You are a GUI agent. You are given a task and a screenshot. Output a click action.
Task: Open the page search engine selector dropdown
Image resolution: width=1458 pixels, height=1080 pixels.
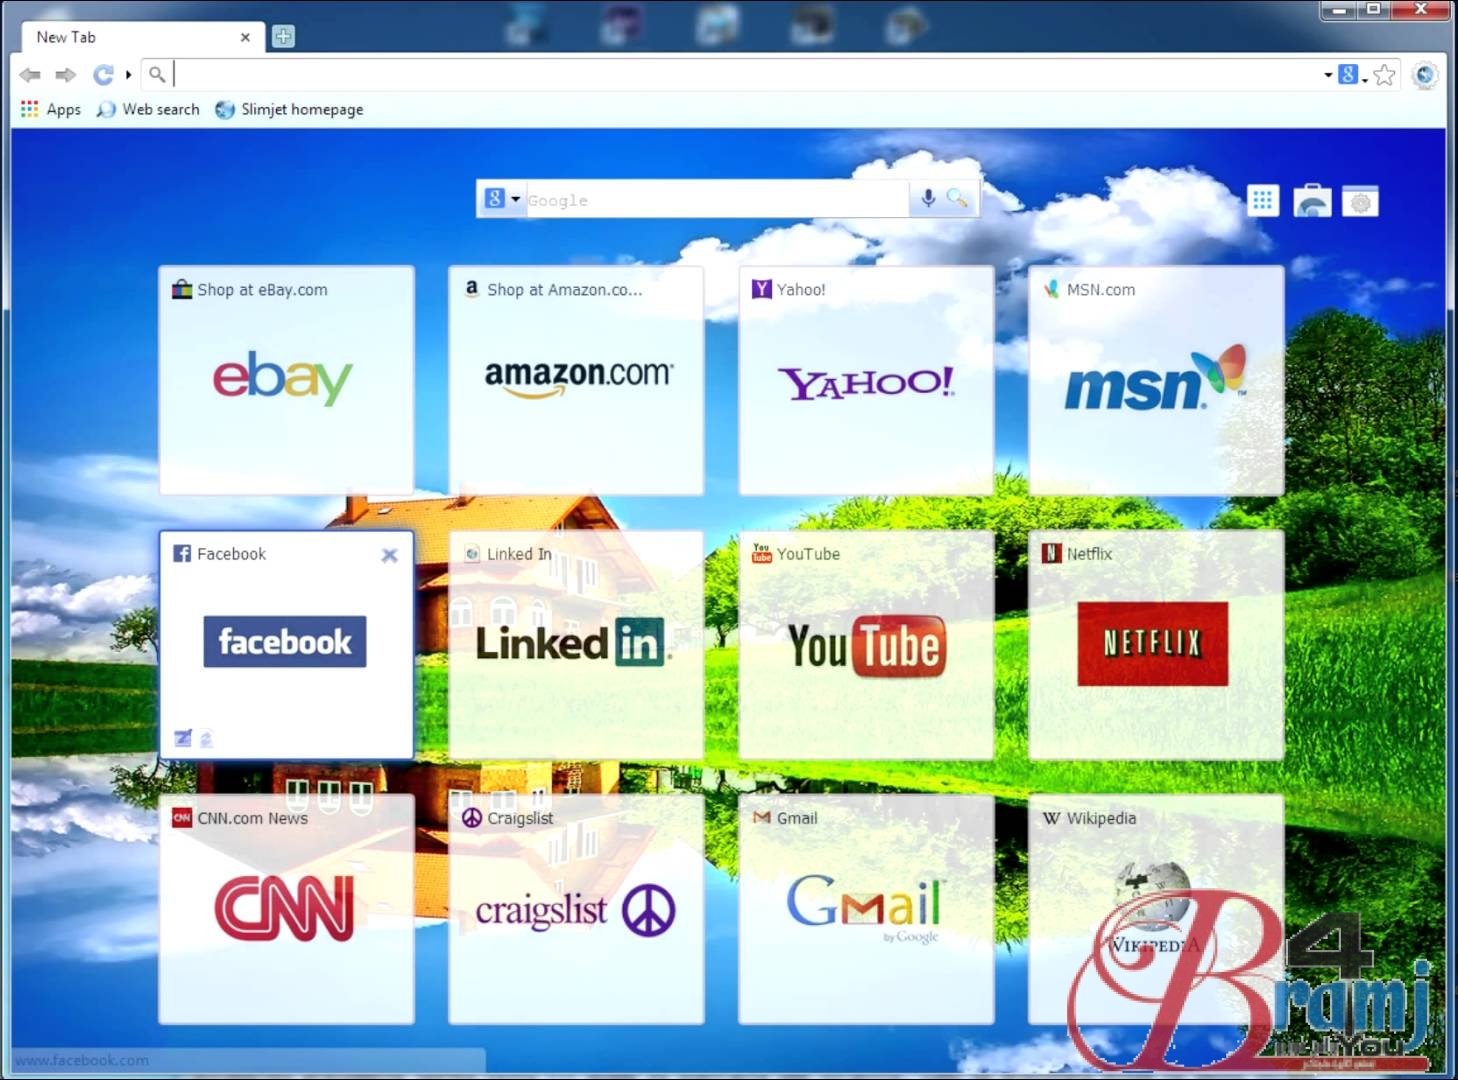[x=503, y=199]
